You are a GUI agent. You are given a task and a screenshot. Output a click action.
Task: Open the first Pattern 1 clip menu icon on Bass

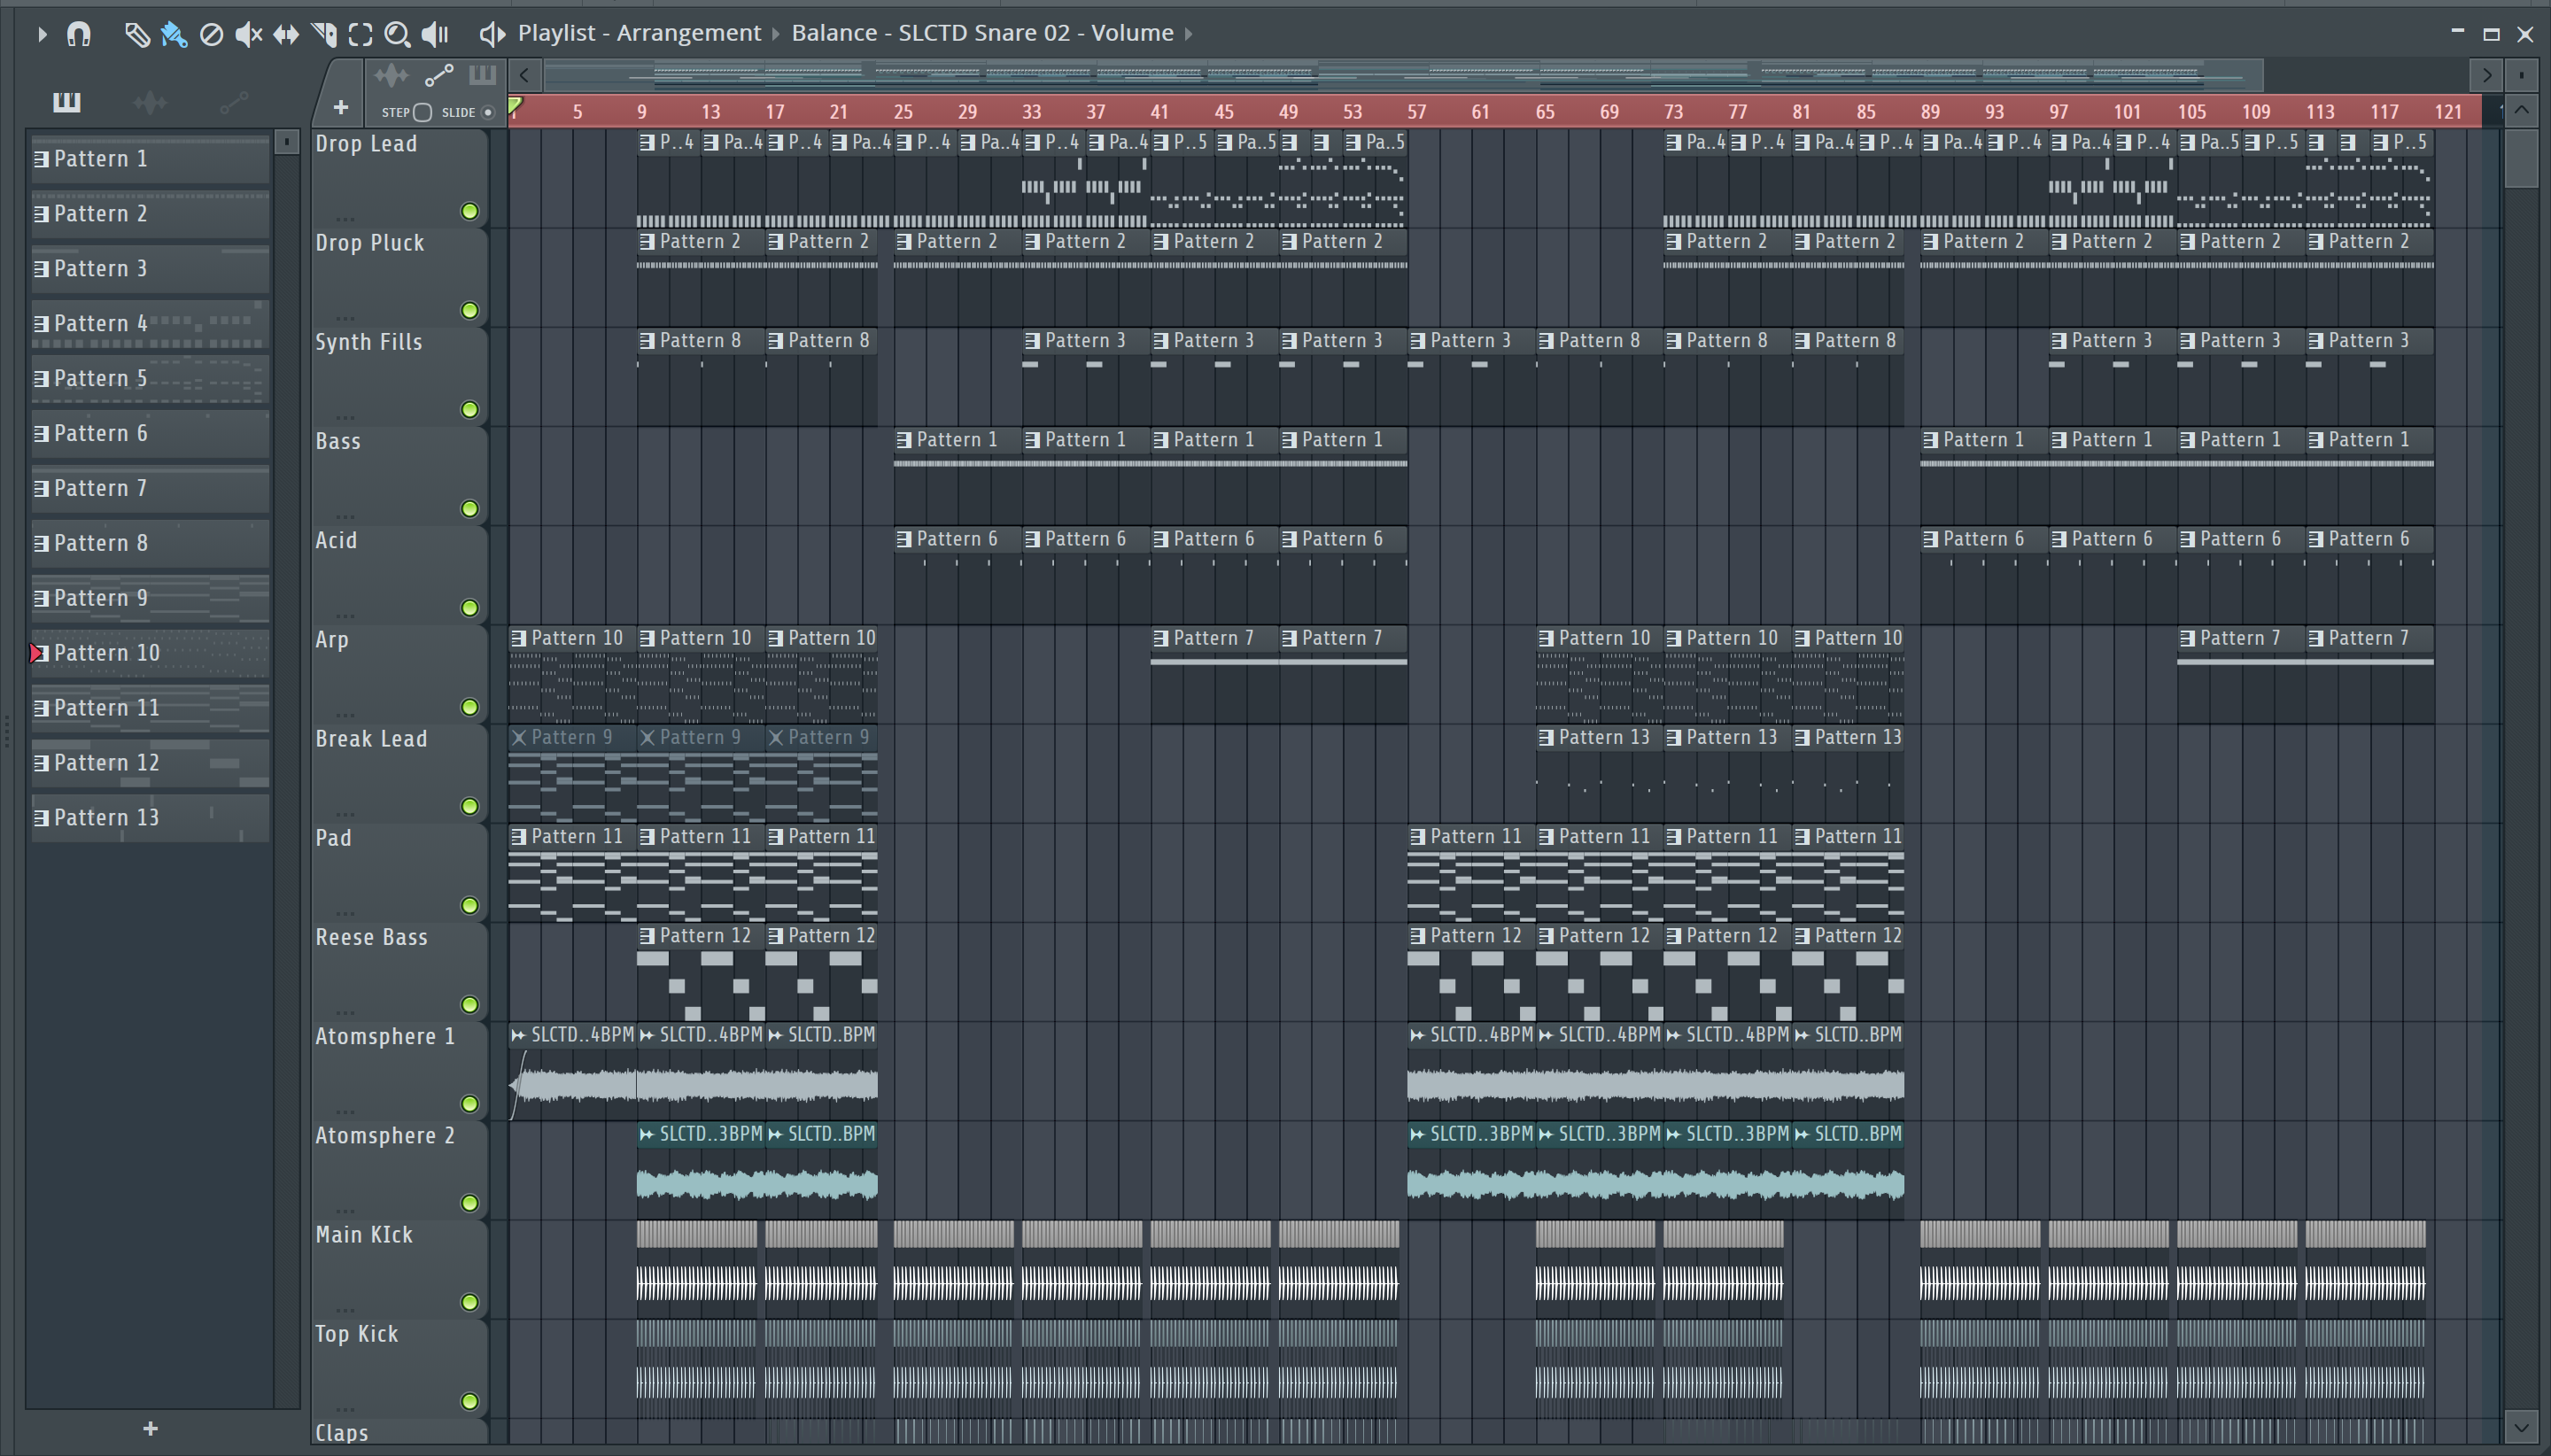[904, 440]
